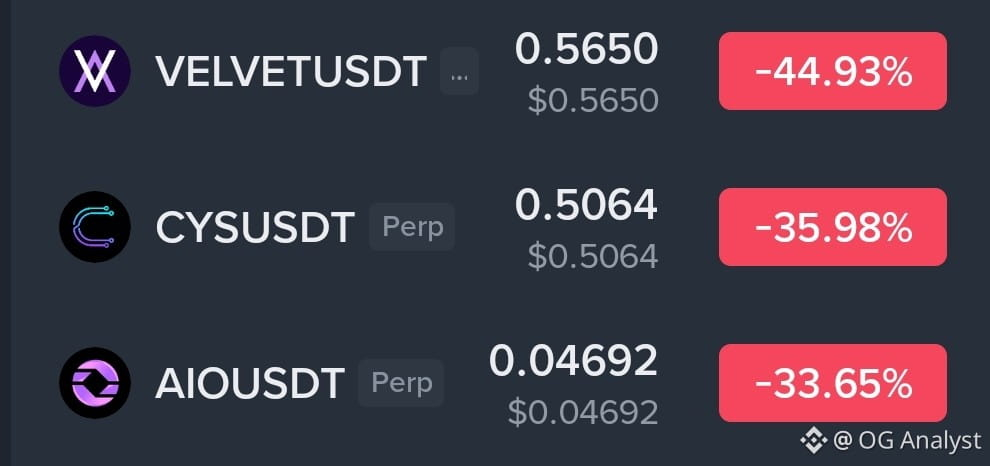Click the $0.5064 dollar value
The image size is (990, 466).
point(593,256)
